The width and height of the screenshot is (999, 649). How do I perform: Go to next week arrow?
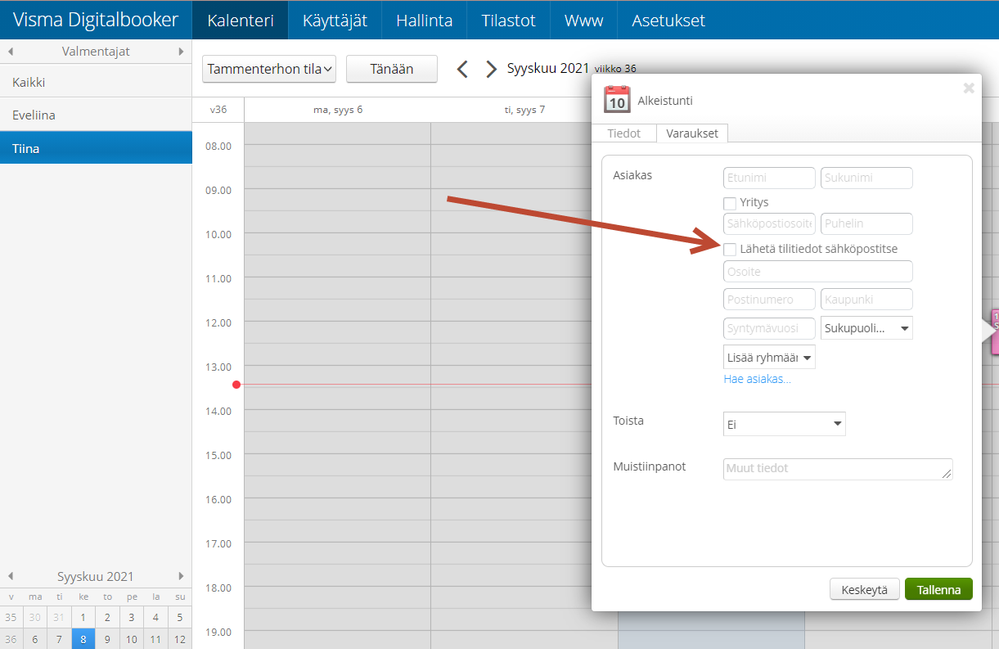(491, 69)
